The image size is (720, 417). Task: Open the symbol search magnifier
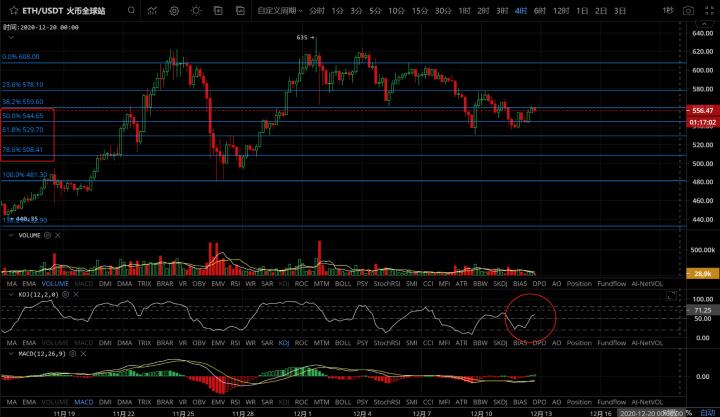pyautogui.click(x=131, y=10)
